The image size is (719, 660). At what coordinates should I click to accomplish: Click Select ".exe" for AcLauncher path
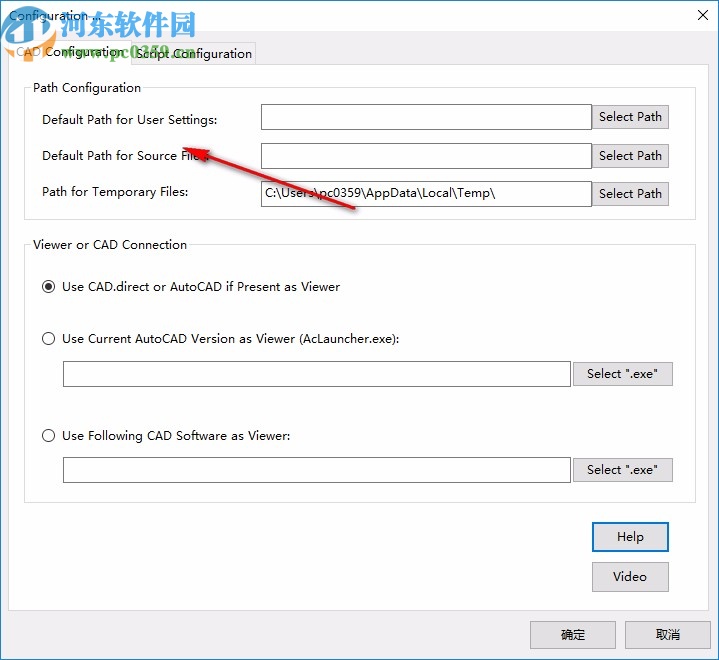622,374
